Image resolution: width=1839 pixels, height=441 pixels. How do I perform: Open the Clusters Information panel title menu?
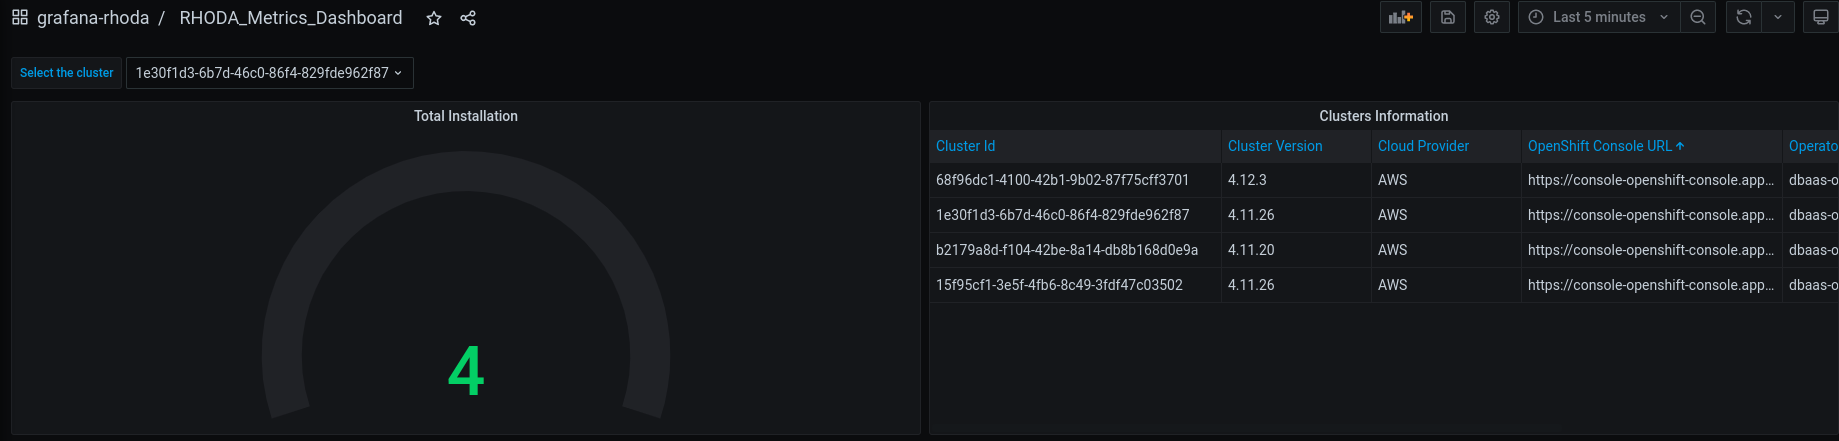(1383, 116)
